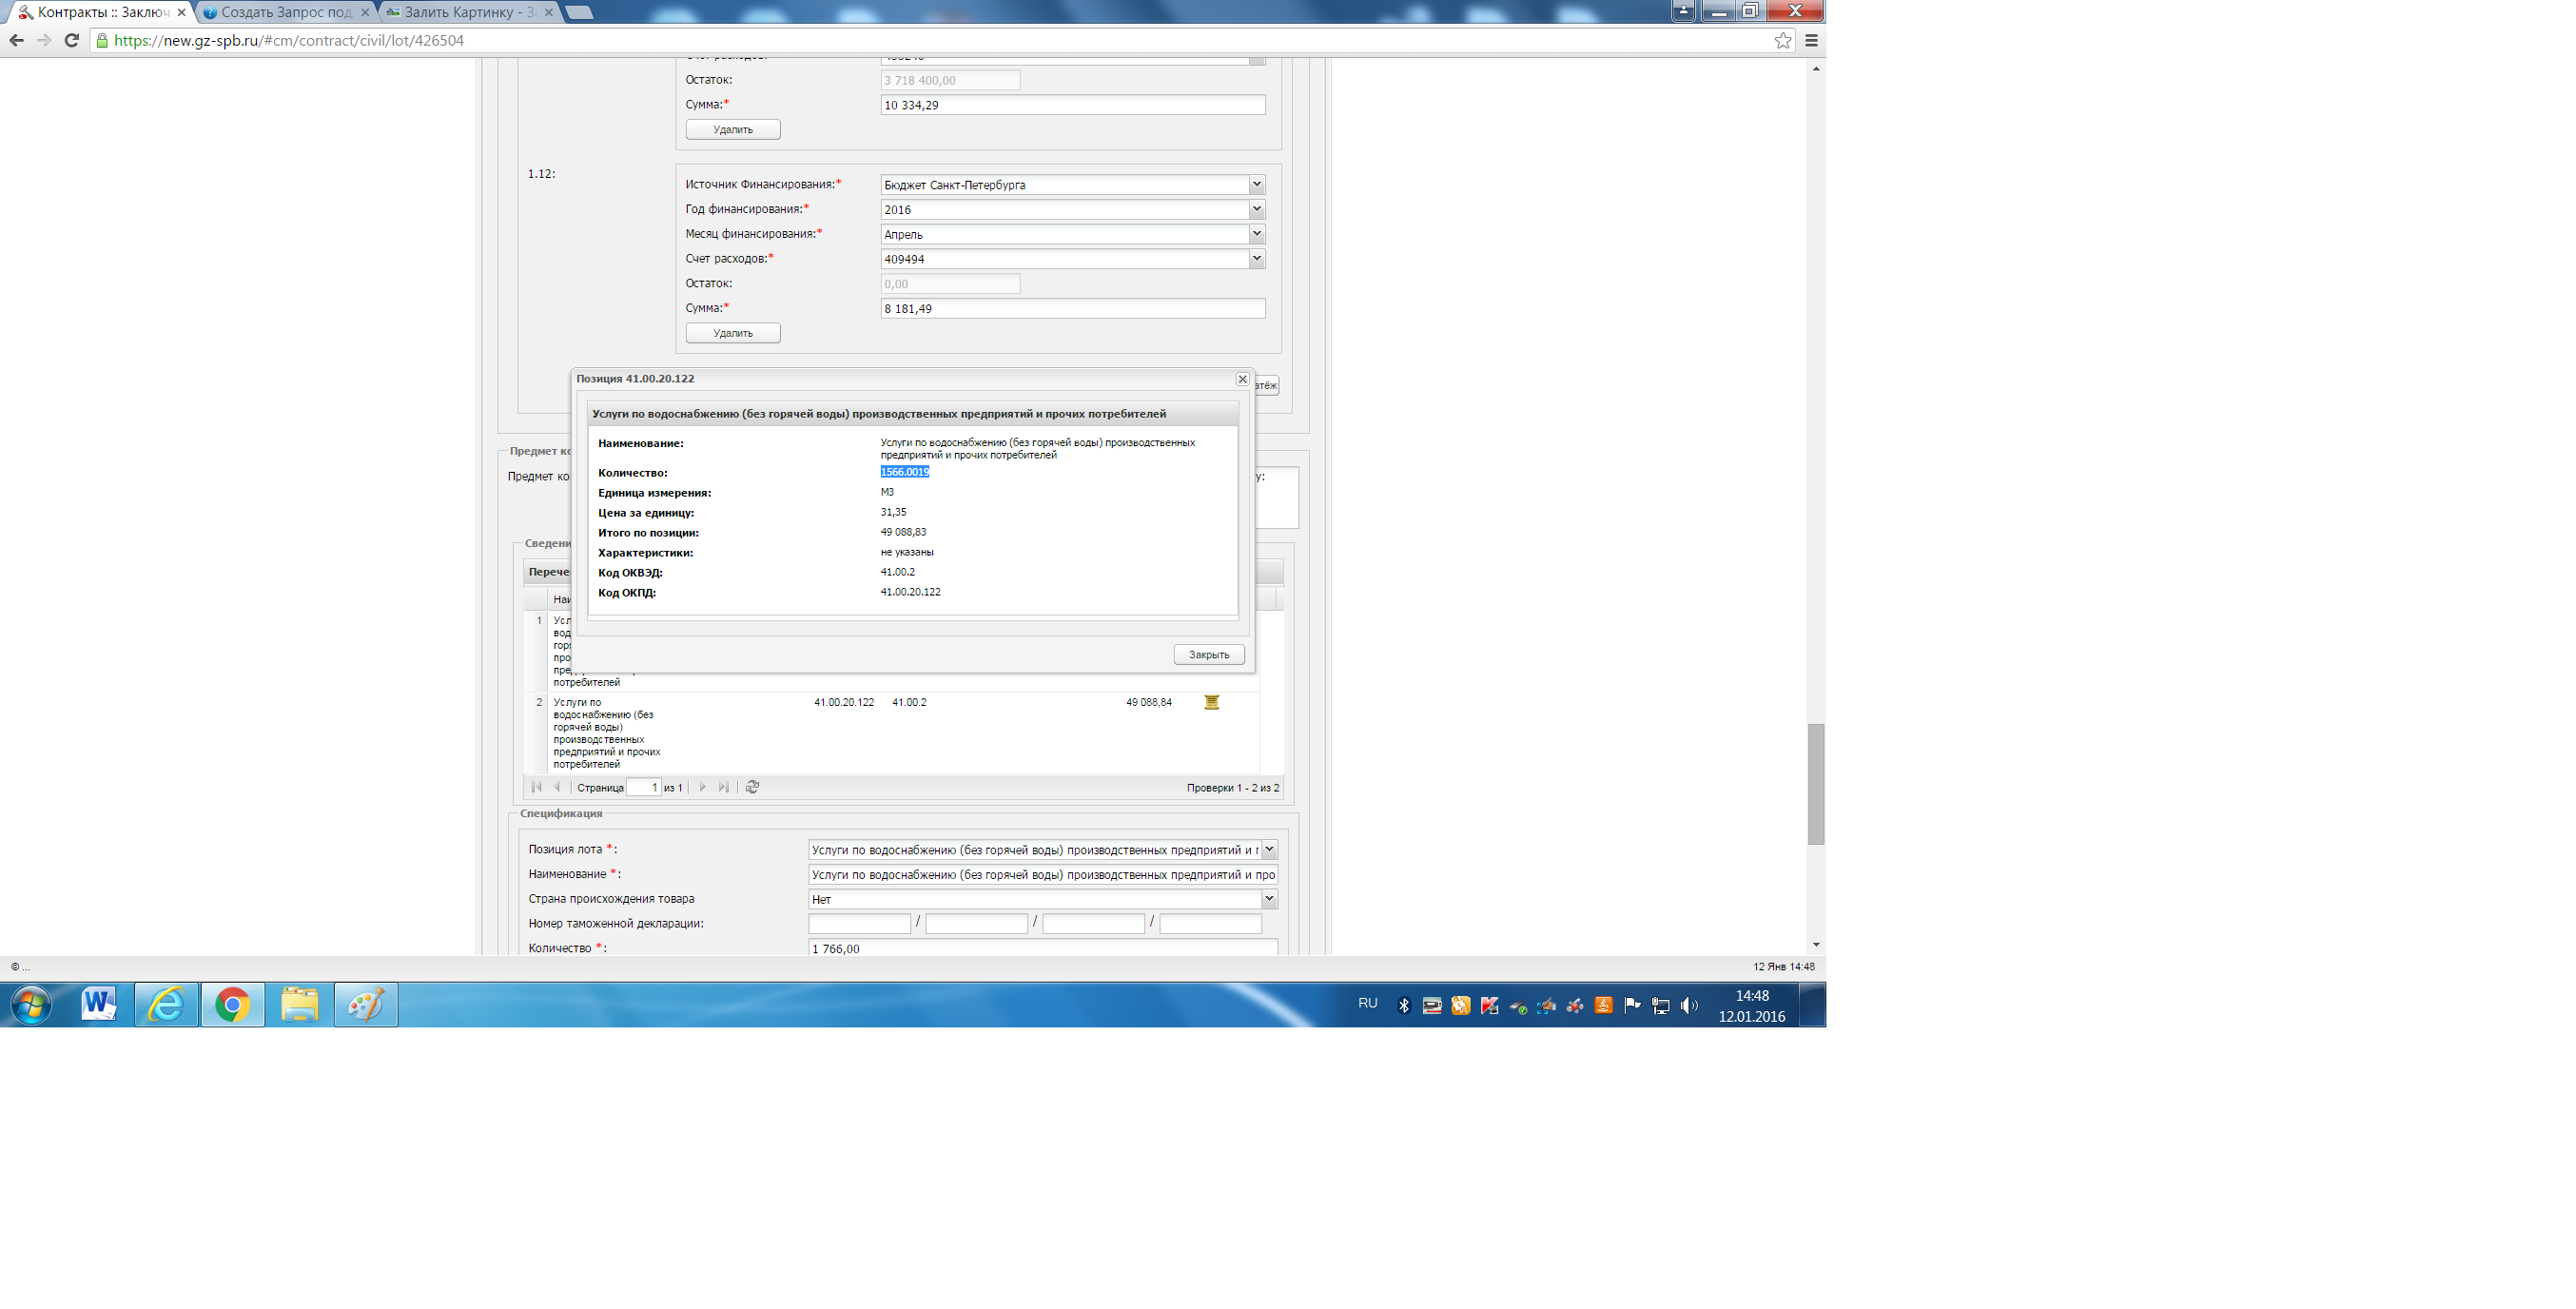Expand Страна происхождения товара dropdown
2576x1309 pixels.
1269,899
